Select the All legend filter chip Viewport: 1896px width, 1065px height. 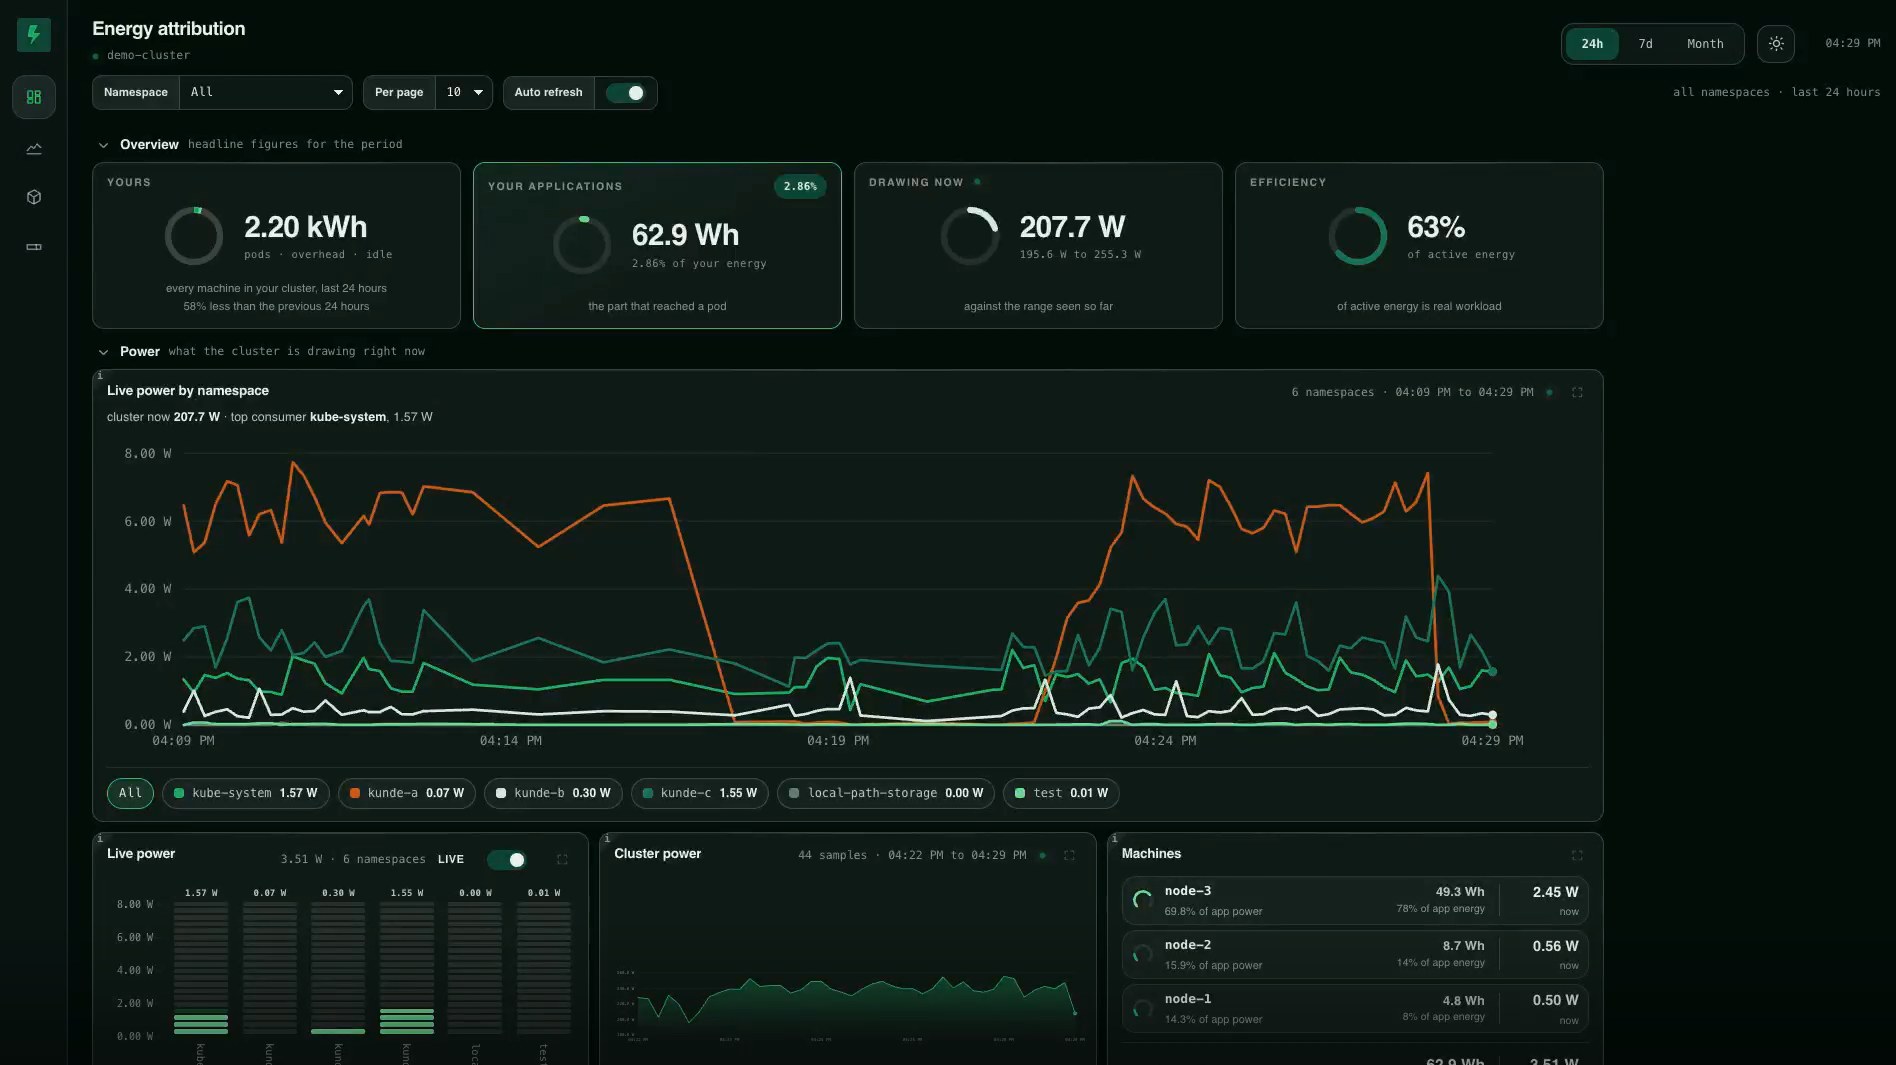click(130, 793)
